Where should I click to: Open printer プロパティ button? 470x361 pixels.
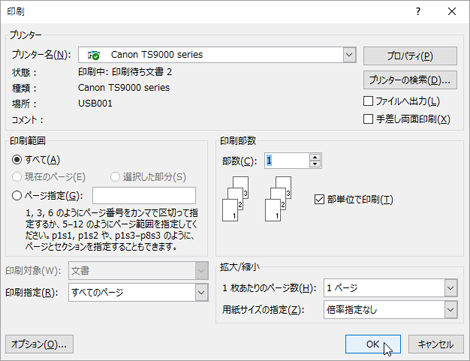pyautogui.click(x=410, y=56)
